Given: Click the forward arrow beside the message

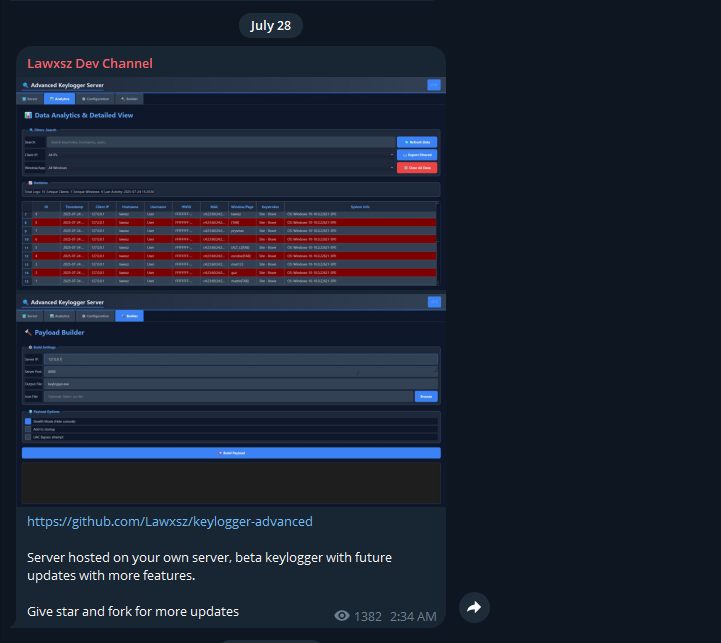Looking at the screenshot, I should click(x=474, y=607).
